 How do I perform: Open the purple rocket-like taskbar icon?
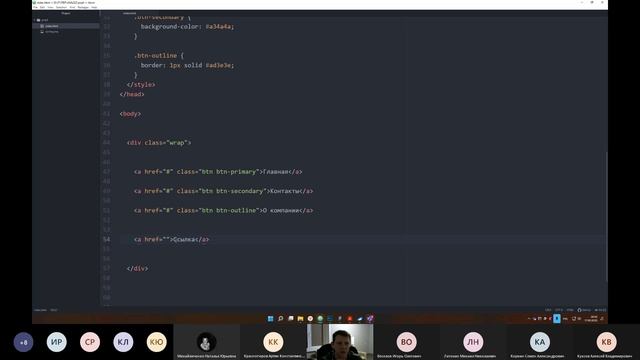370,319
